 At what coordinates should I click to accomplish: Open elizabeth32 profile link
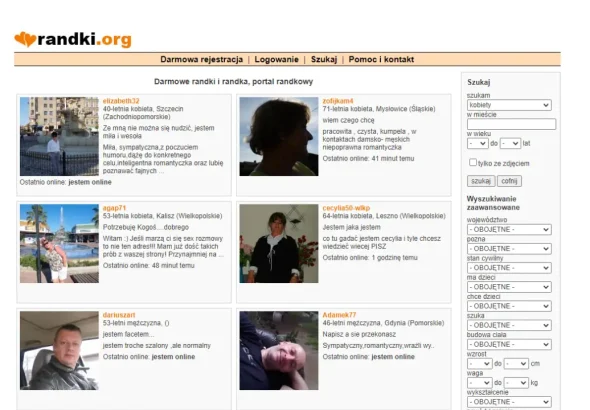pos(121,101)
